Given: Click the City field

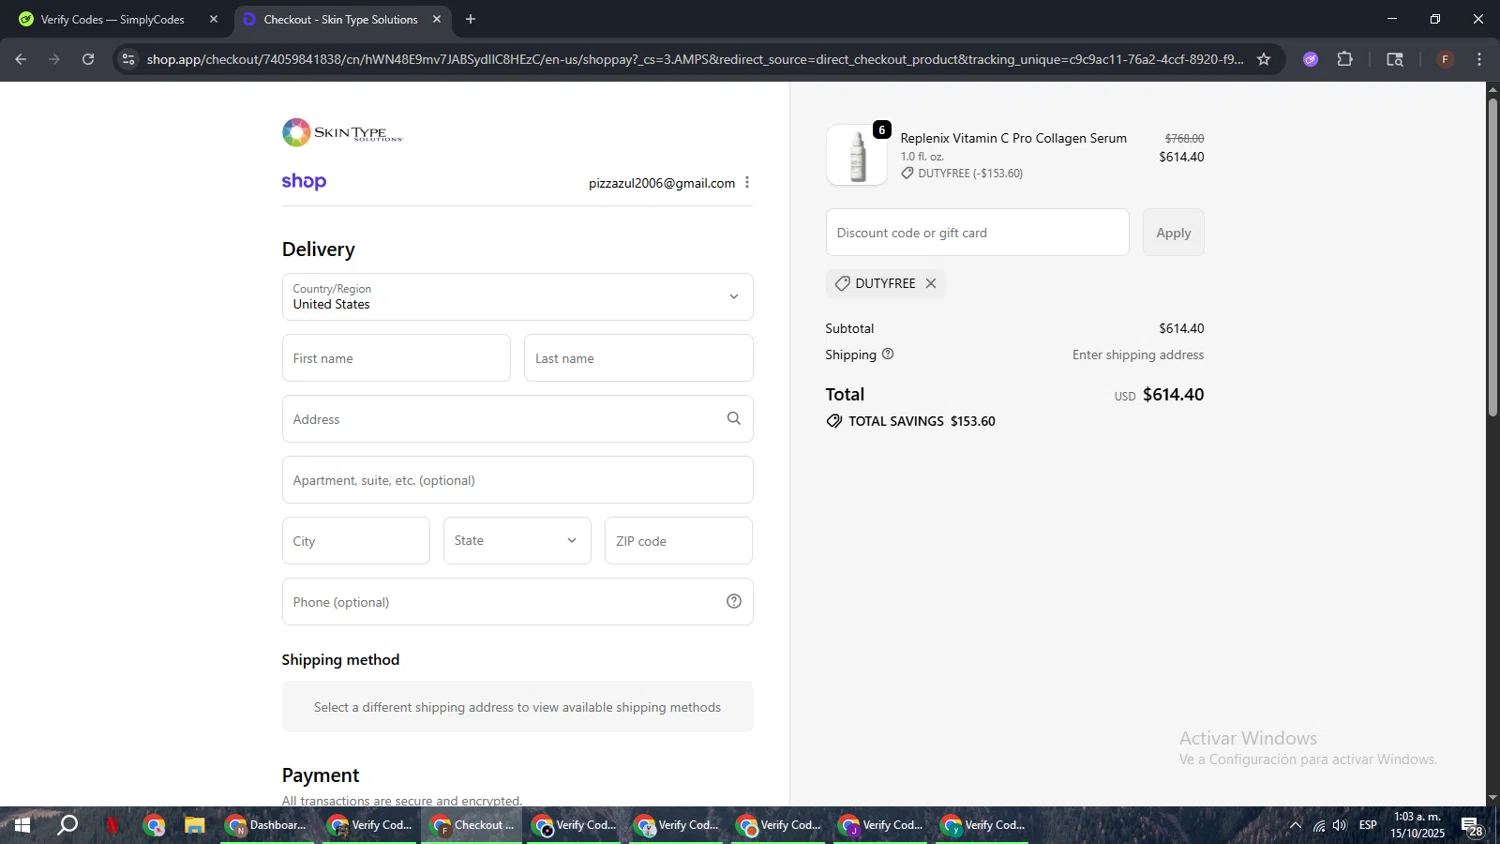Looking at the screenshot, I should 355,541.
